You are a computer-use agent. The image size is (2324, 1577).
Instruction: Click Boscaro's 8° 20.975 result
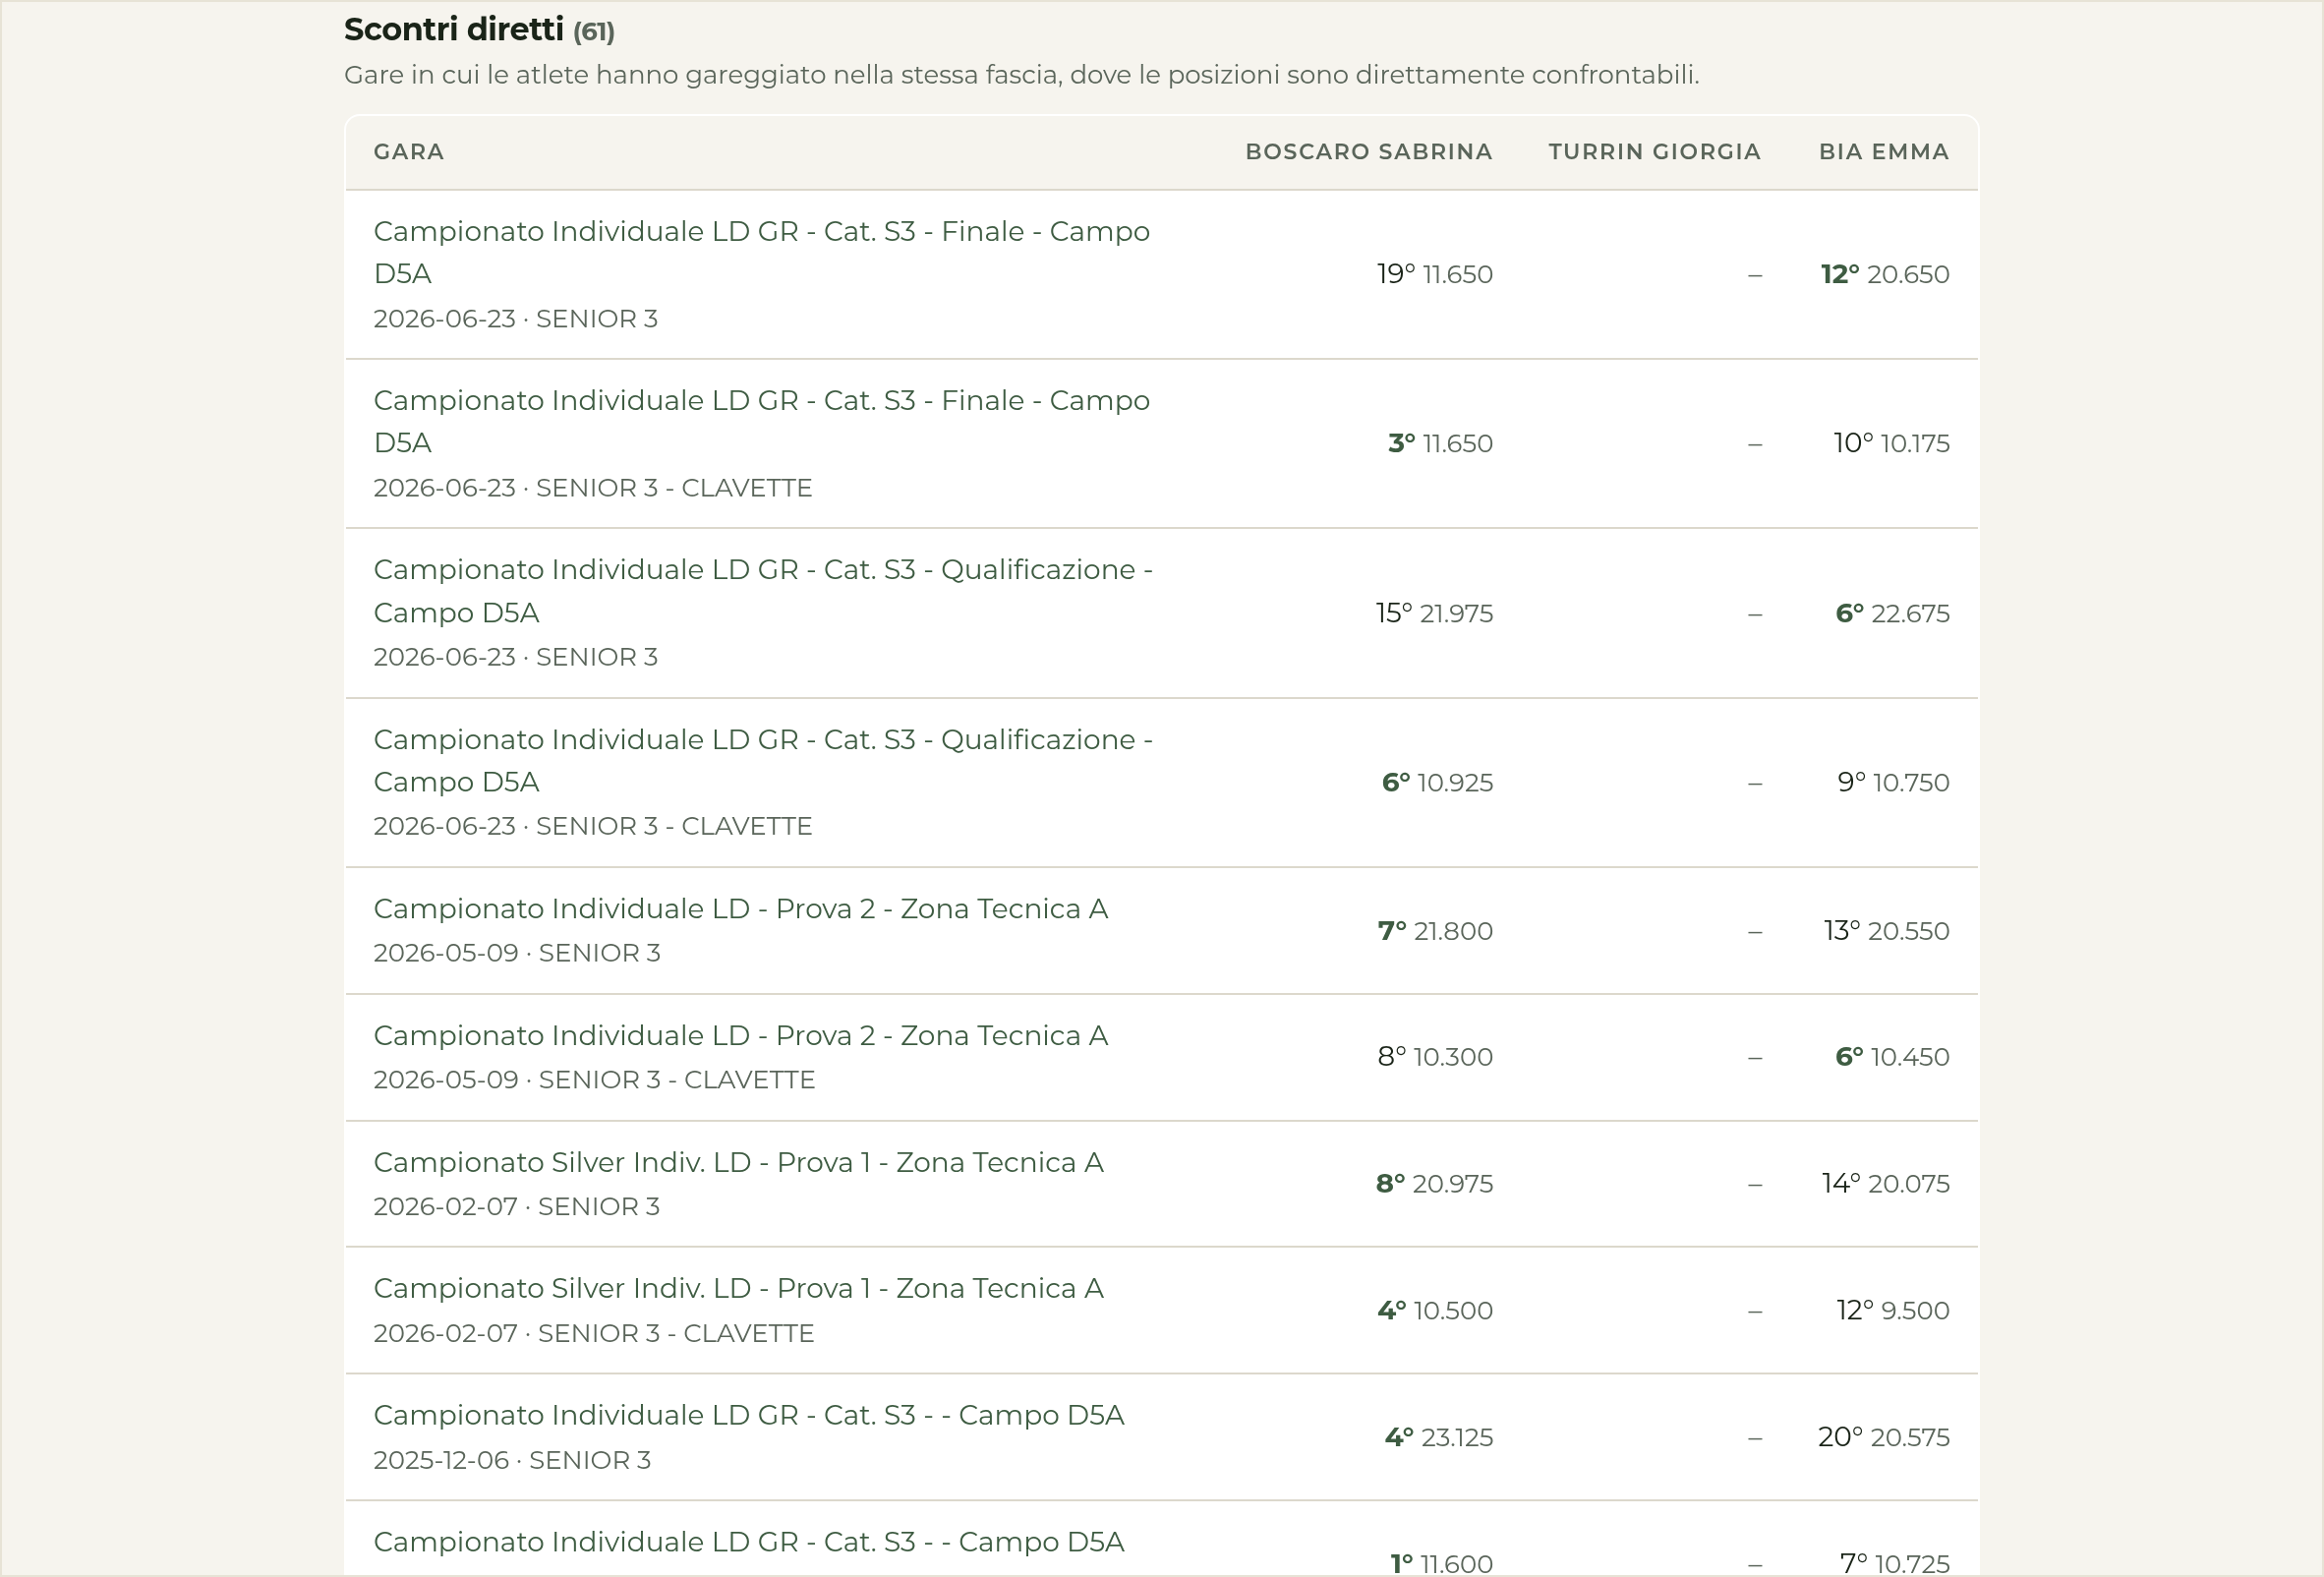coord(1434,1184)
